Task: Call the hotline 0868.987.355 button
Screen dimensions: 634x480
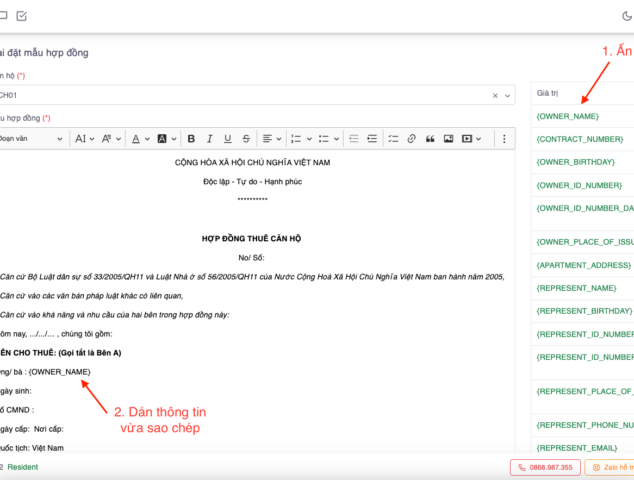Action: (x=545, y=467)
